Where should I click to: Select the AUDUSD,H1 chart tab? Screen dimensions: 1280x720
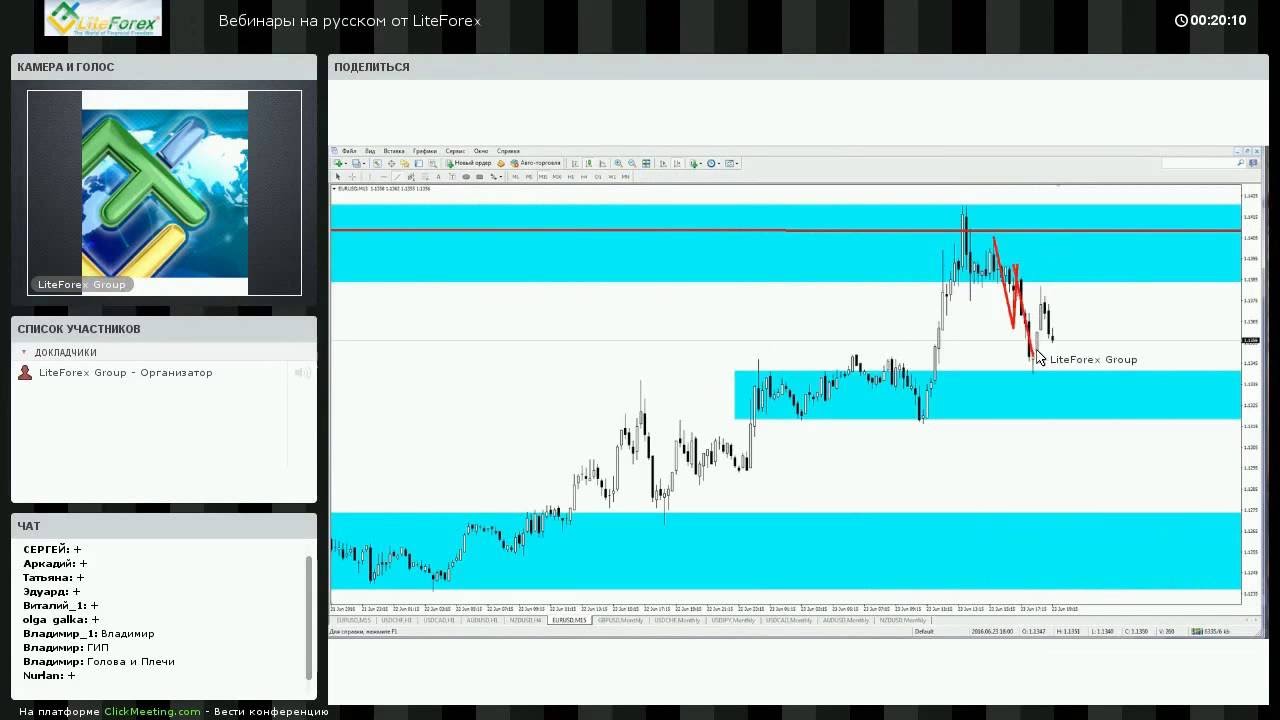tap(482, 620)
